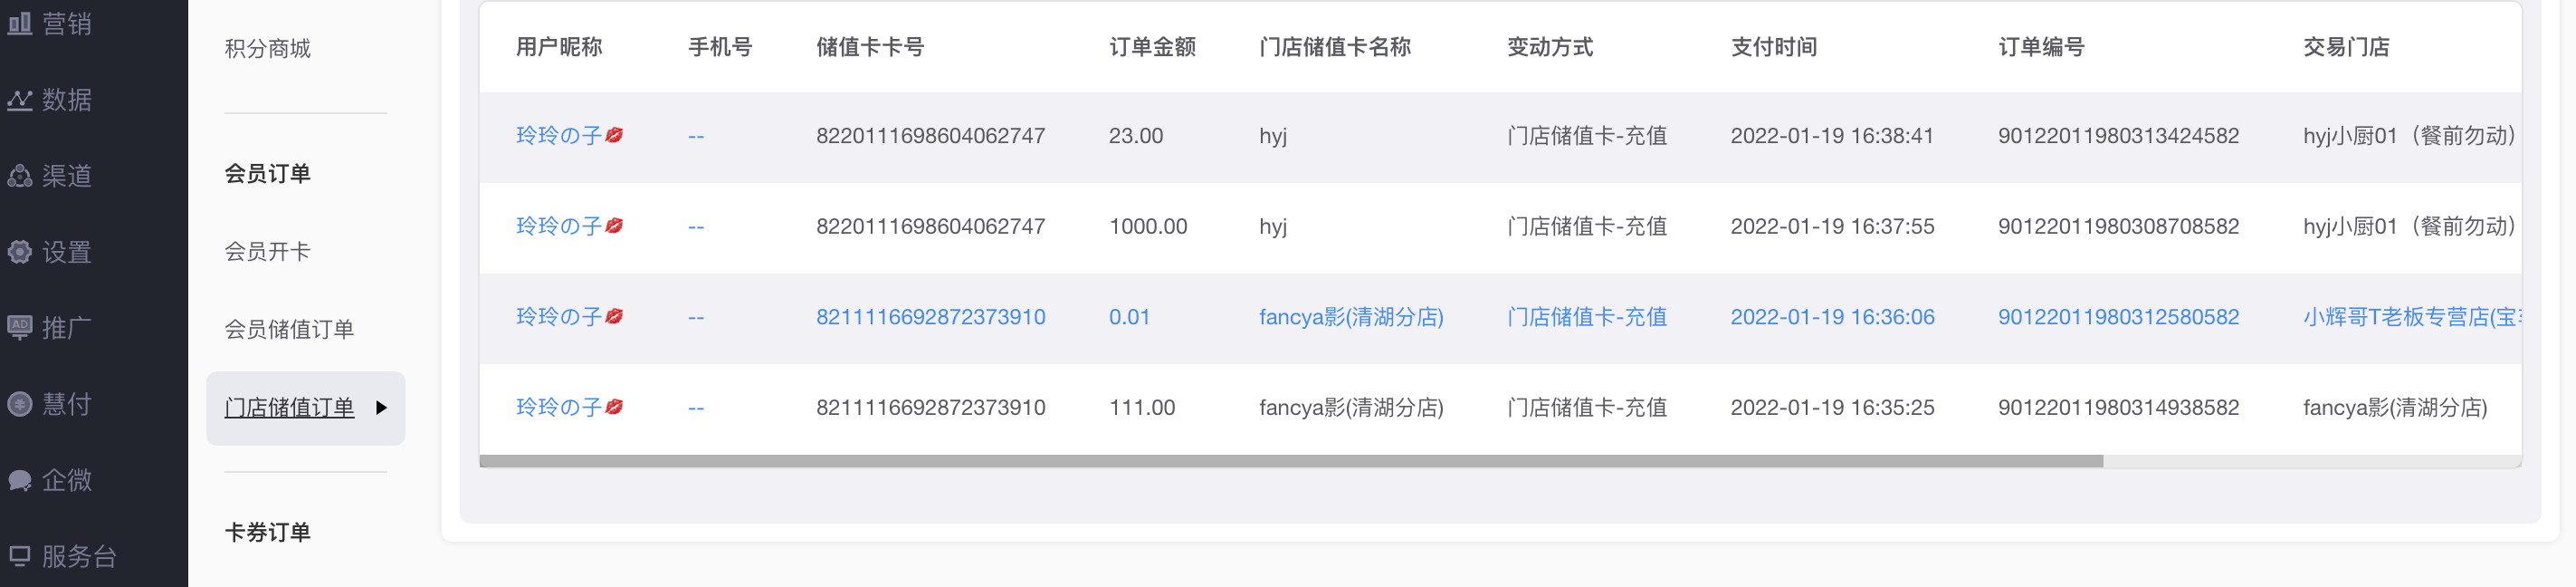Click the 小辉哥T老板专营店 store link
Screen dimensions: 2576x587
[2411, 317]
